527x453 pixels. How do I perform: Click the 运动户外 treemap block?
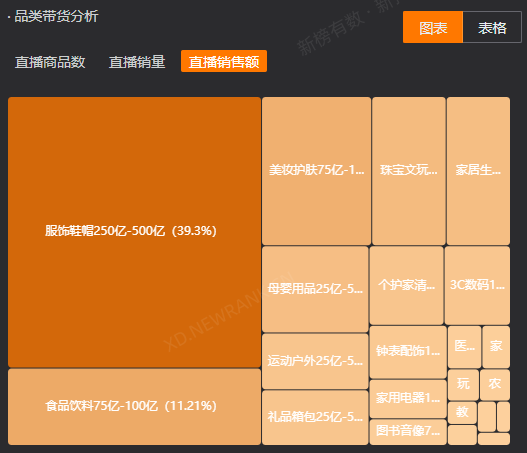point(315,361)
